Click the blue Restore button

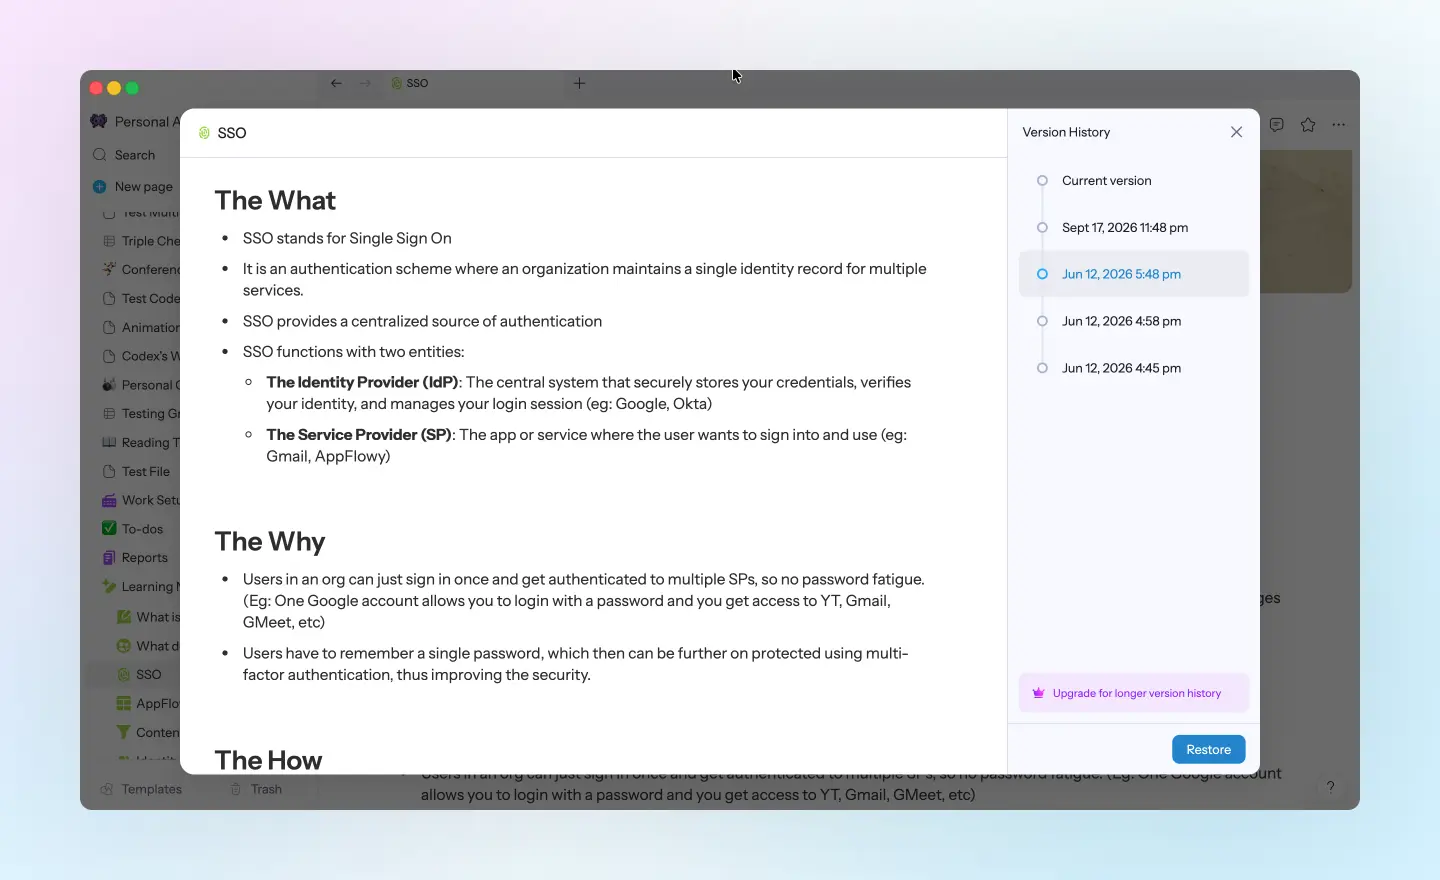[1208, 750]
